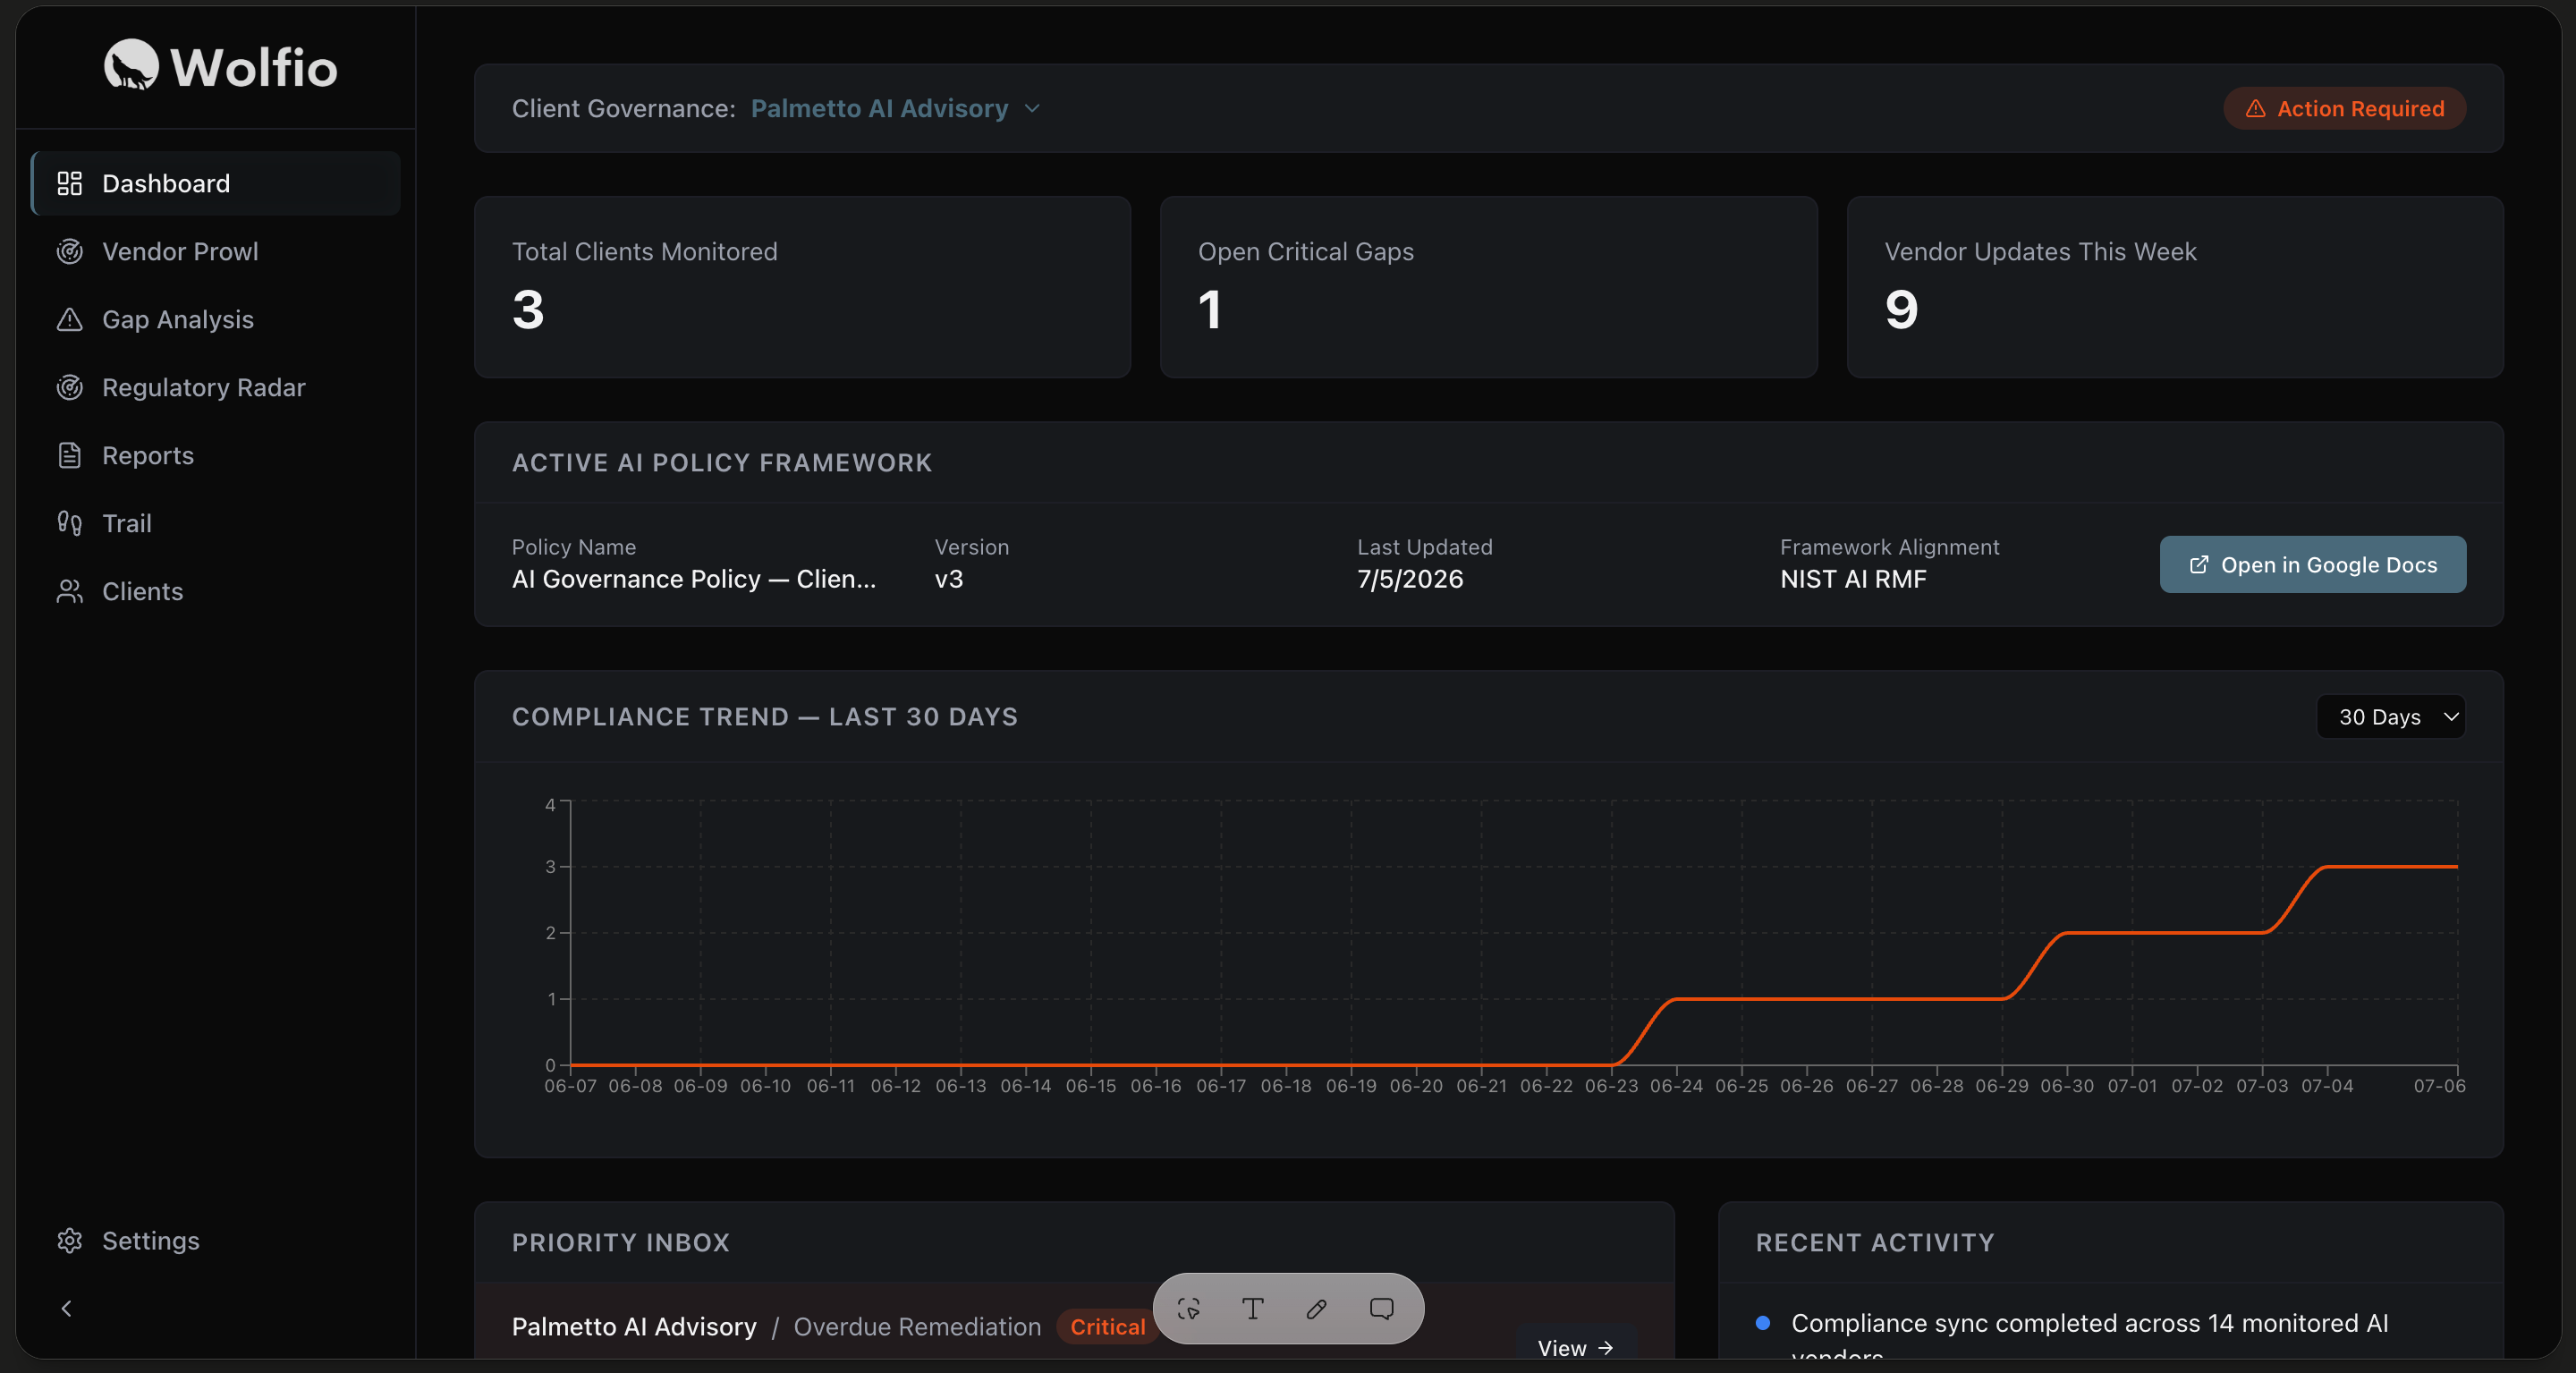This screenshot has width=2576, height=1373.
Task: Click the 07-06 label on the chart axis
Action: (2439, 1085)
